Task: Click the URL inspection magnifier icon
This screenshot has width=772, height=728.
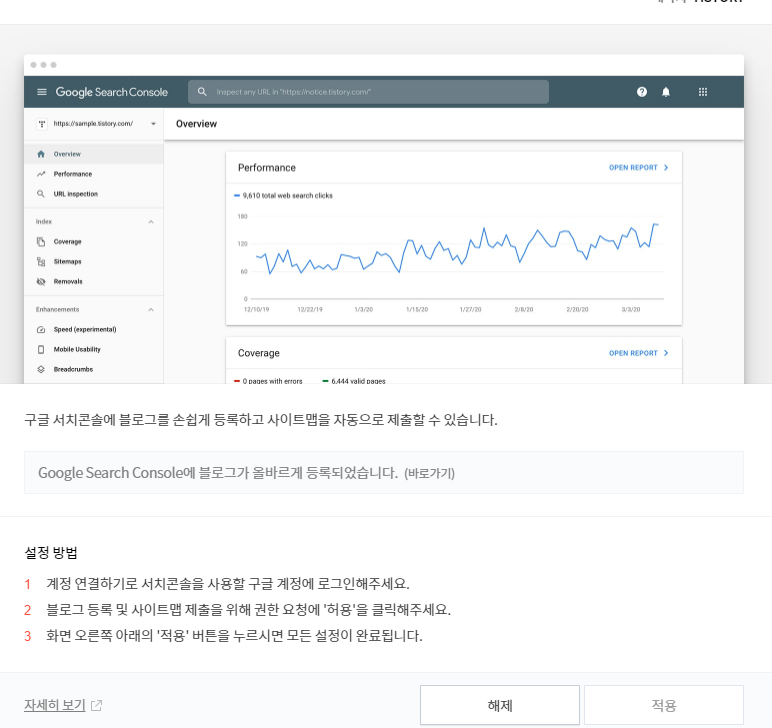Action: point(41,194)
